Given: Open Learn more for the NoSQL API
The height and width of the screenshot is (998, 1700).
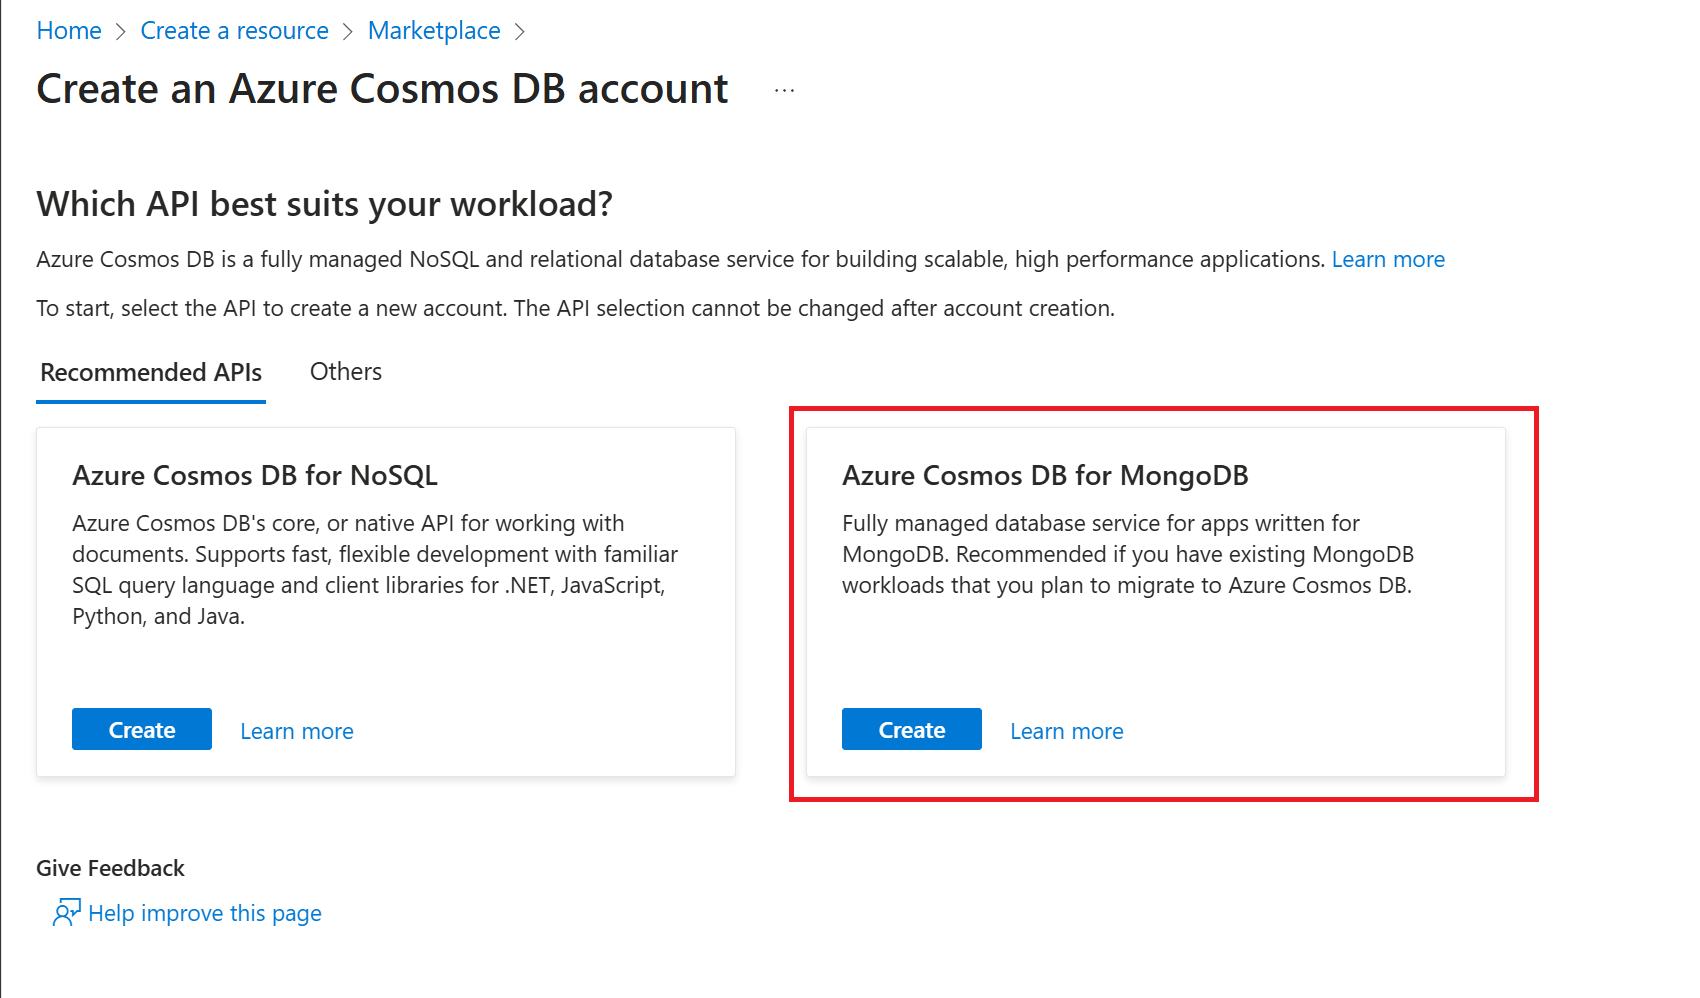Looking at the screenshot, I should coord(296,730).
